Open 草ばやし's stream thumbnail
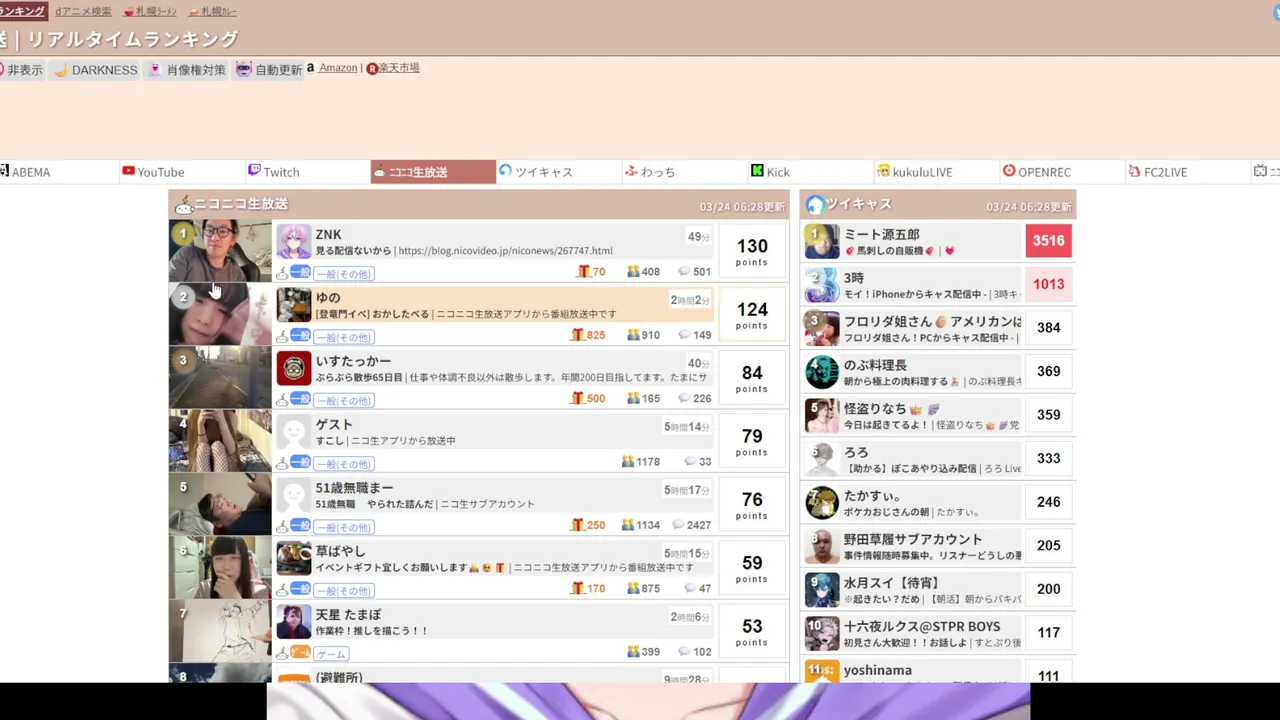The image size is (1280, 720). point(220,567)
